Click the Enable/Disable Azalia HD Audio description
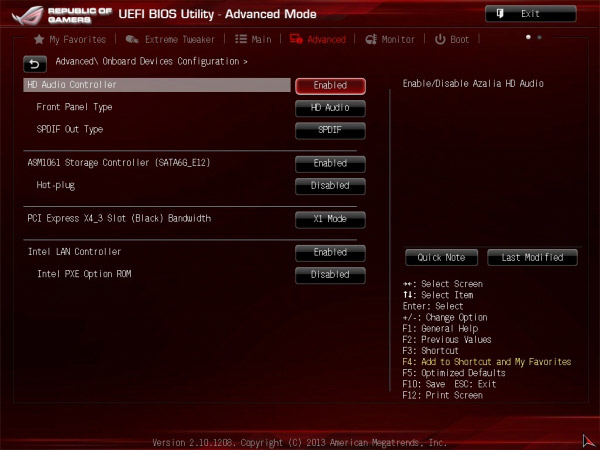 (473, 83)
